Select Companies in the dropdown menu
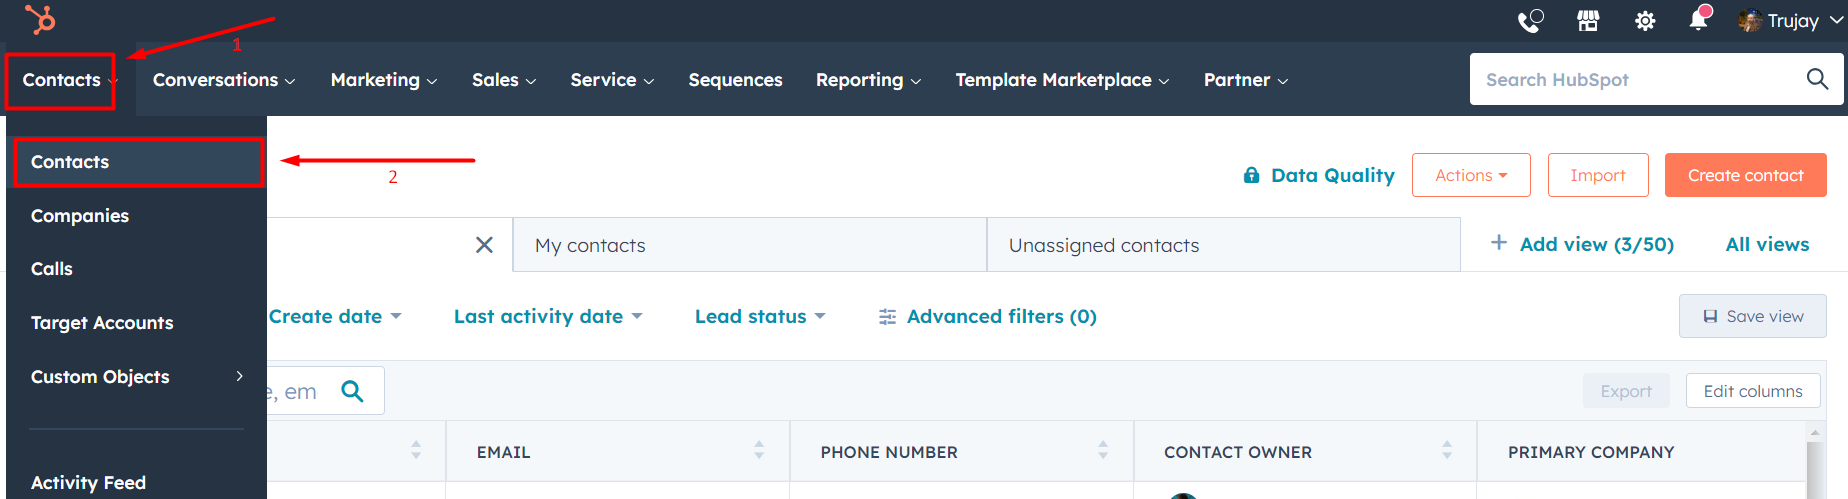 coord(80,216)
